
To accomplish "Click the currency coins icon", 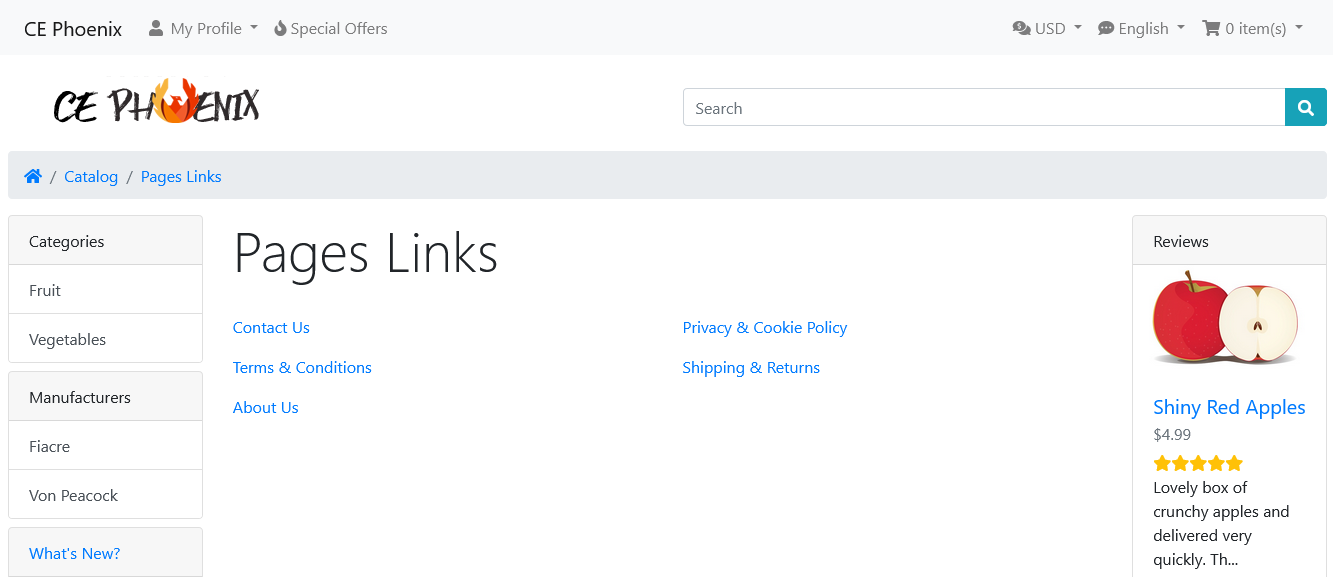I will coord(1021,28).
